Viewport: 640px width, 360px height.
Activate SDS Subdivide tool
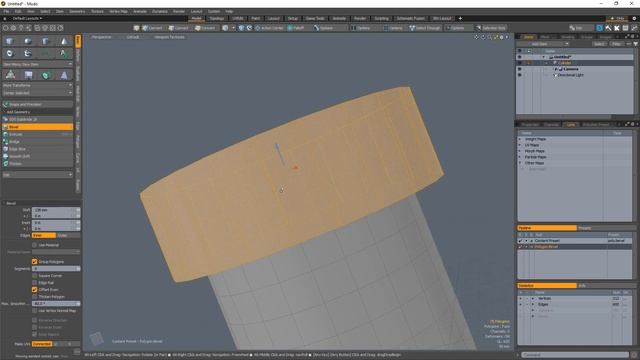point(38,120)
